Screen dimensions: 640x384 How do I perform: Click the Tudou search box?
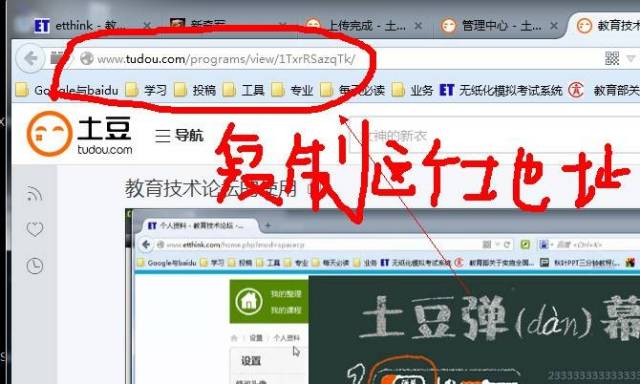click(495, 136)
